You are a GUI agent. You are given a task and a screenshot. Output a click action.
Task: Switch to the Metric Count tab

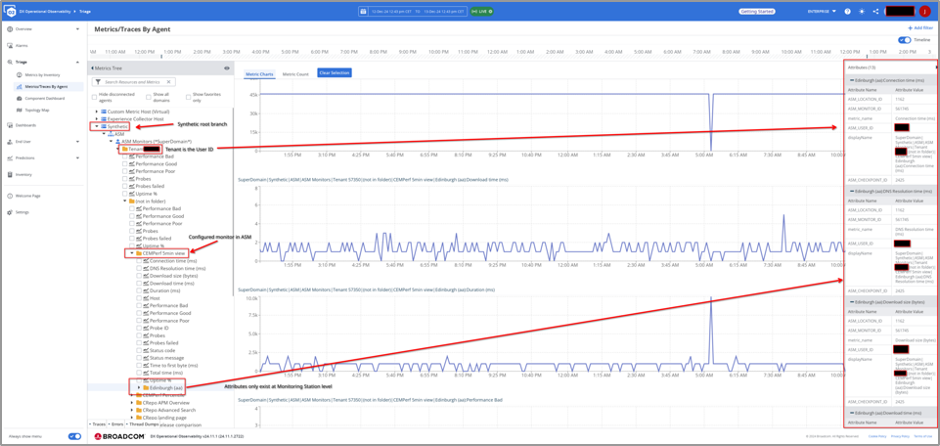295,73
